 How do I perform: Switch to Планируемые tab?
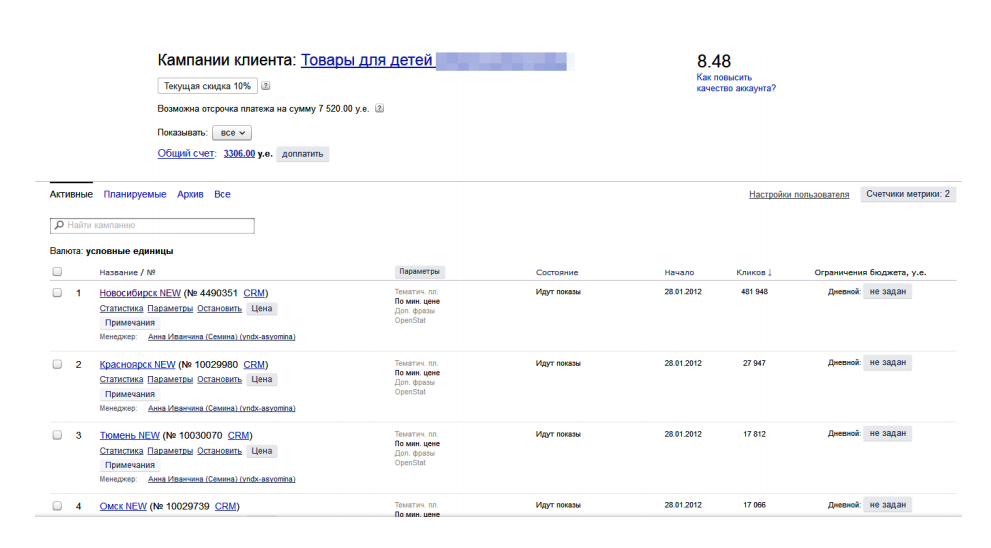pos(135,194)
